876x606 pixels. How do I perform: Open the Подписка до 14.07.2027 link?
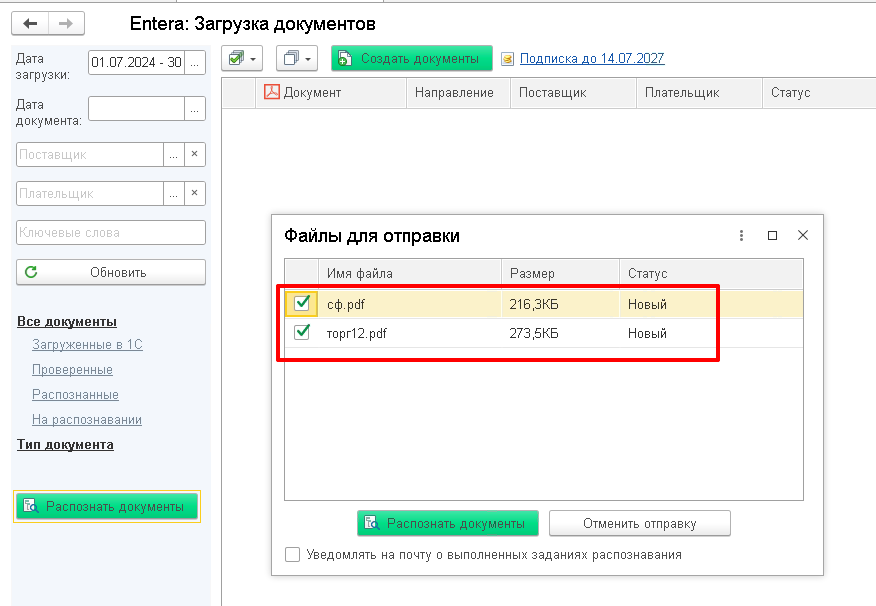(592, 58)
